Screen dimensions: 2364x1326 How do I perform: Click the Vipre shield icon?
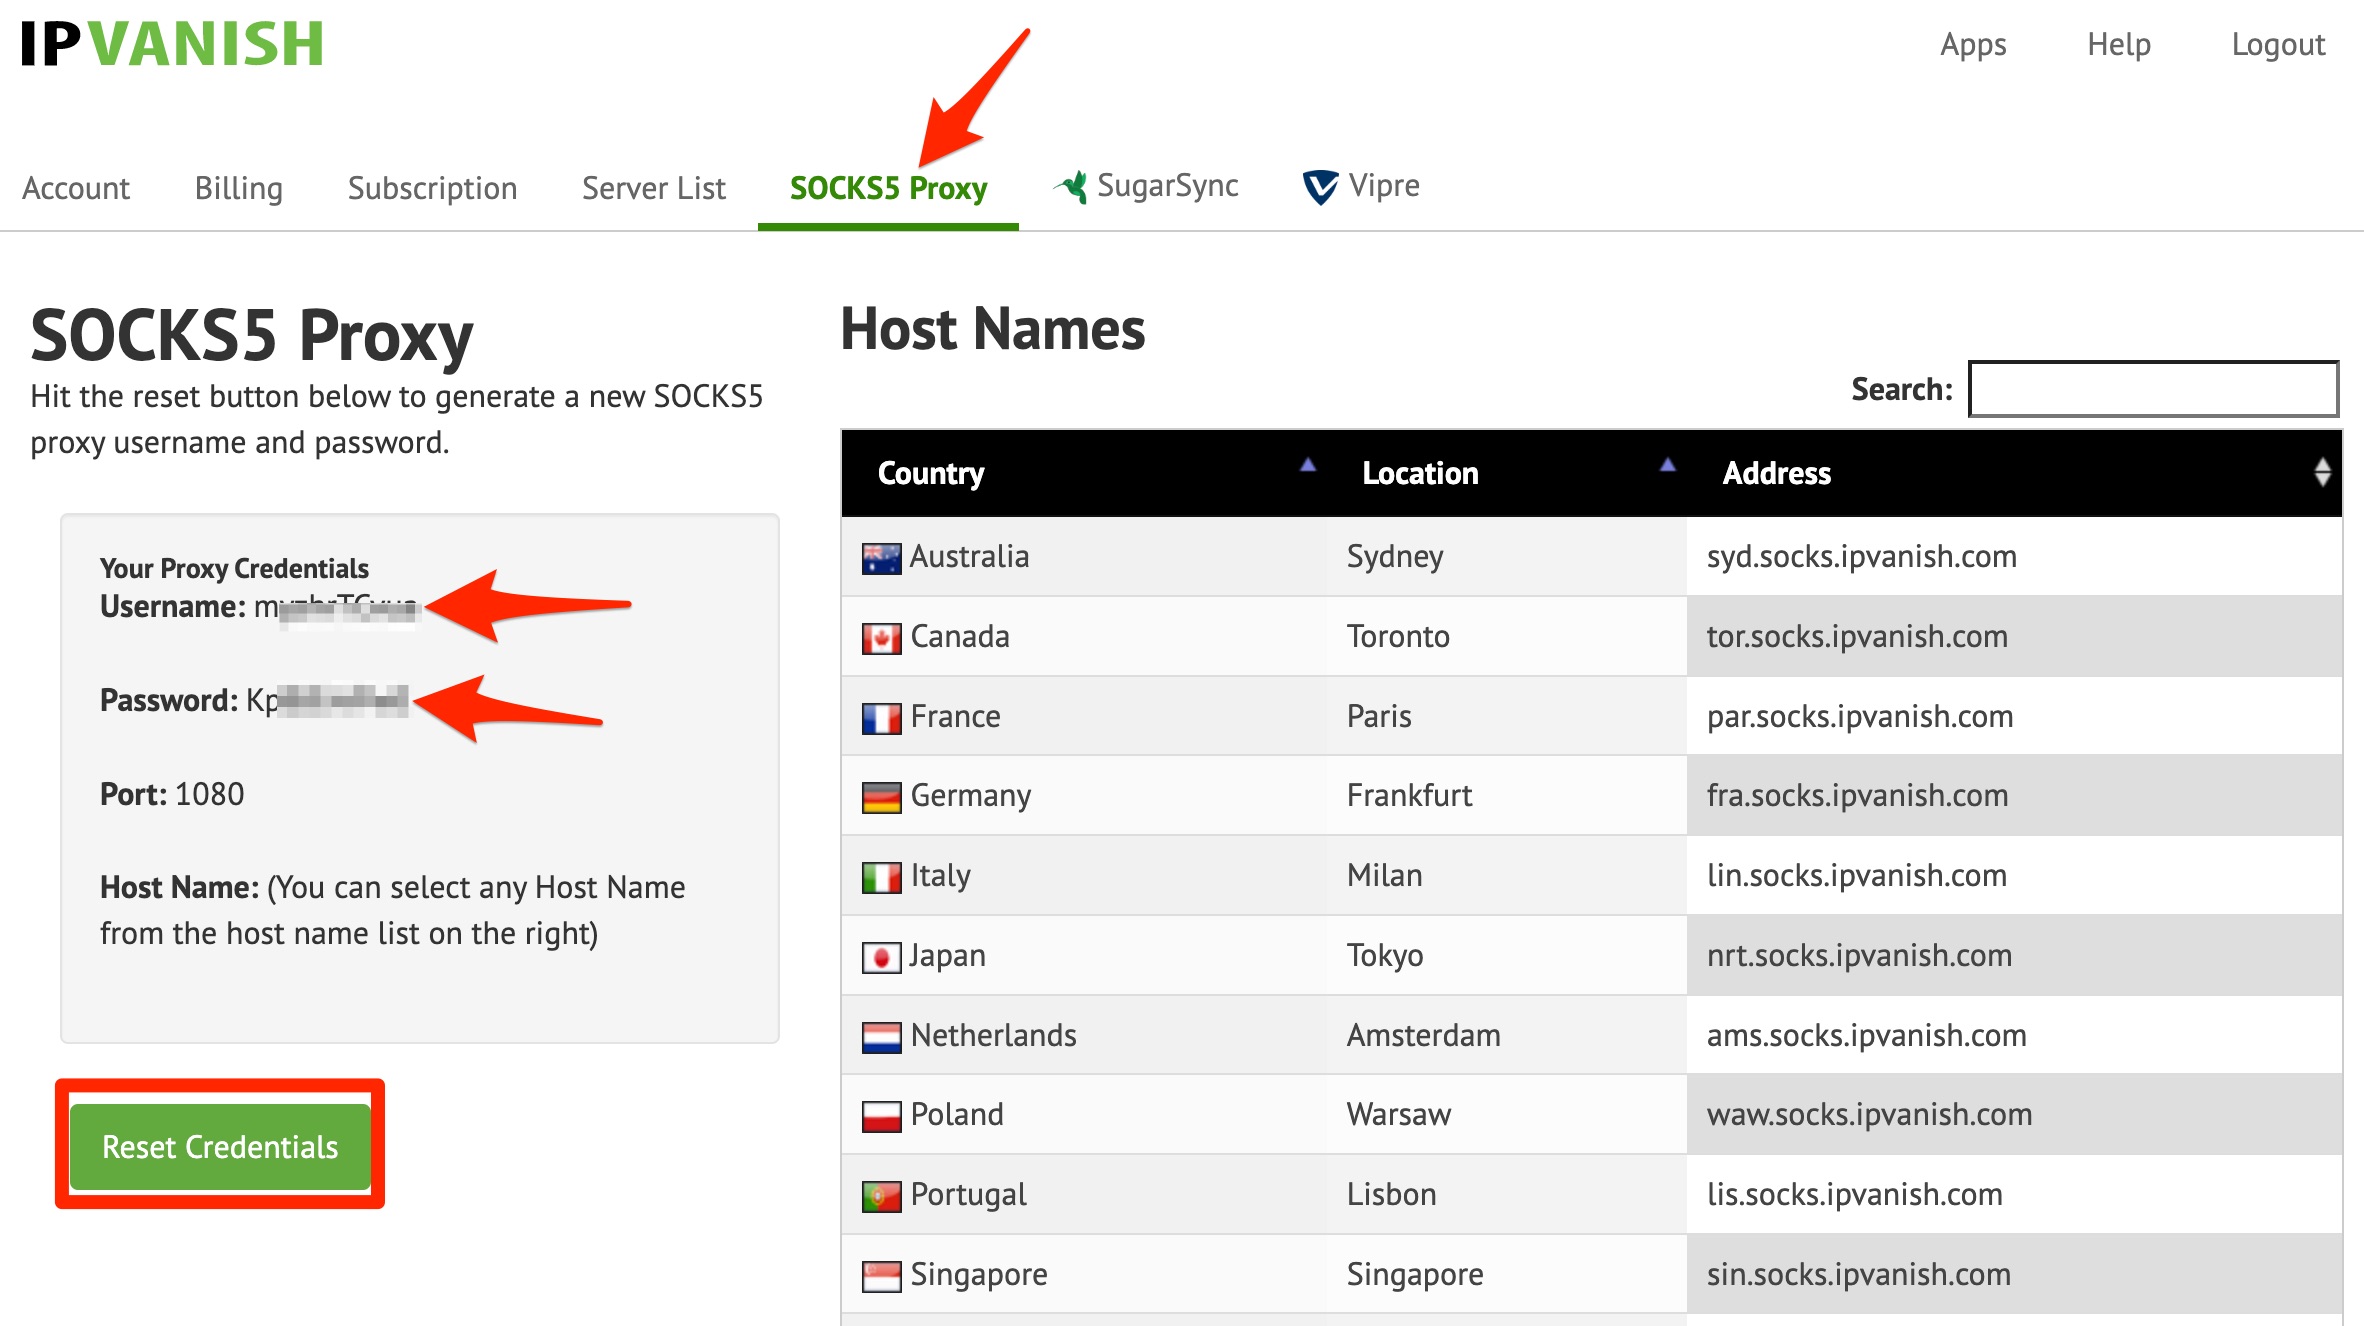point(1320,187)
